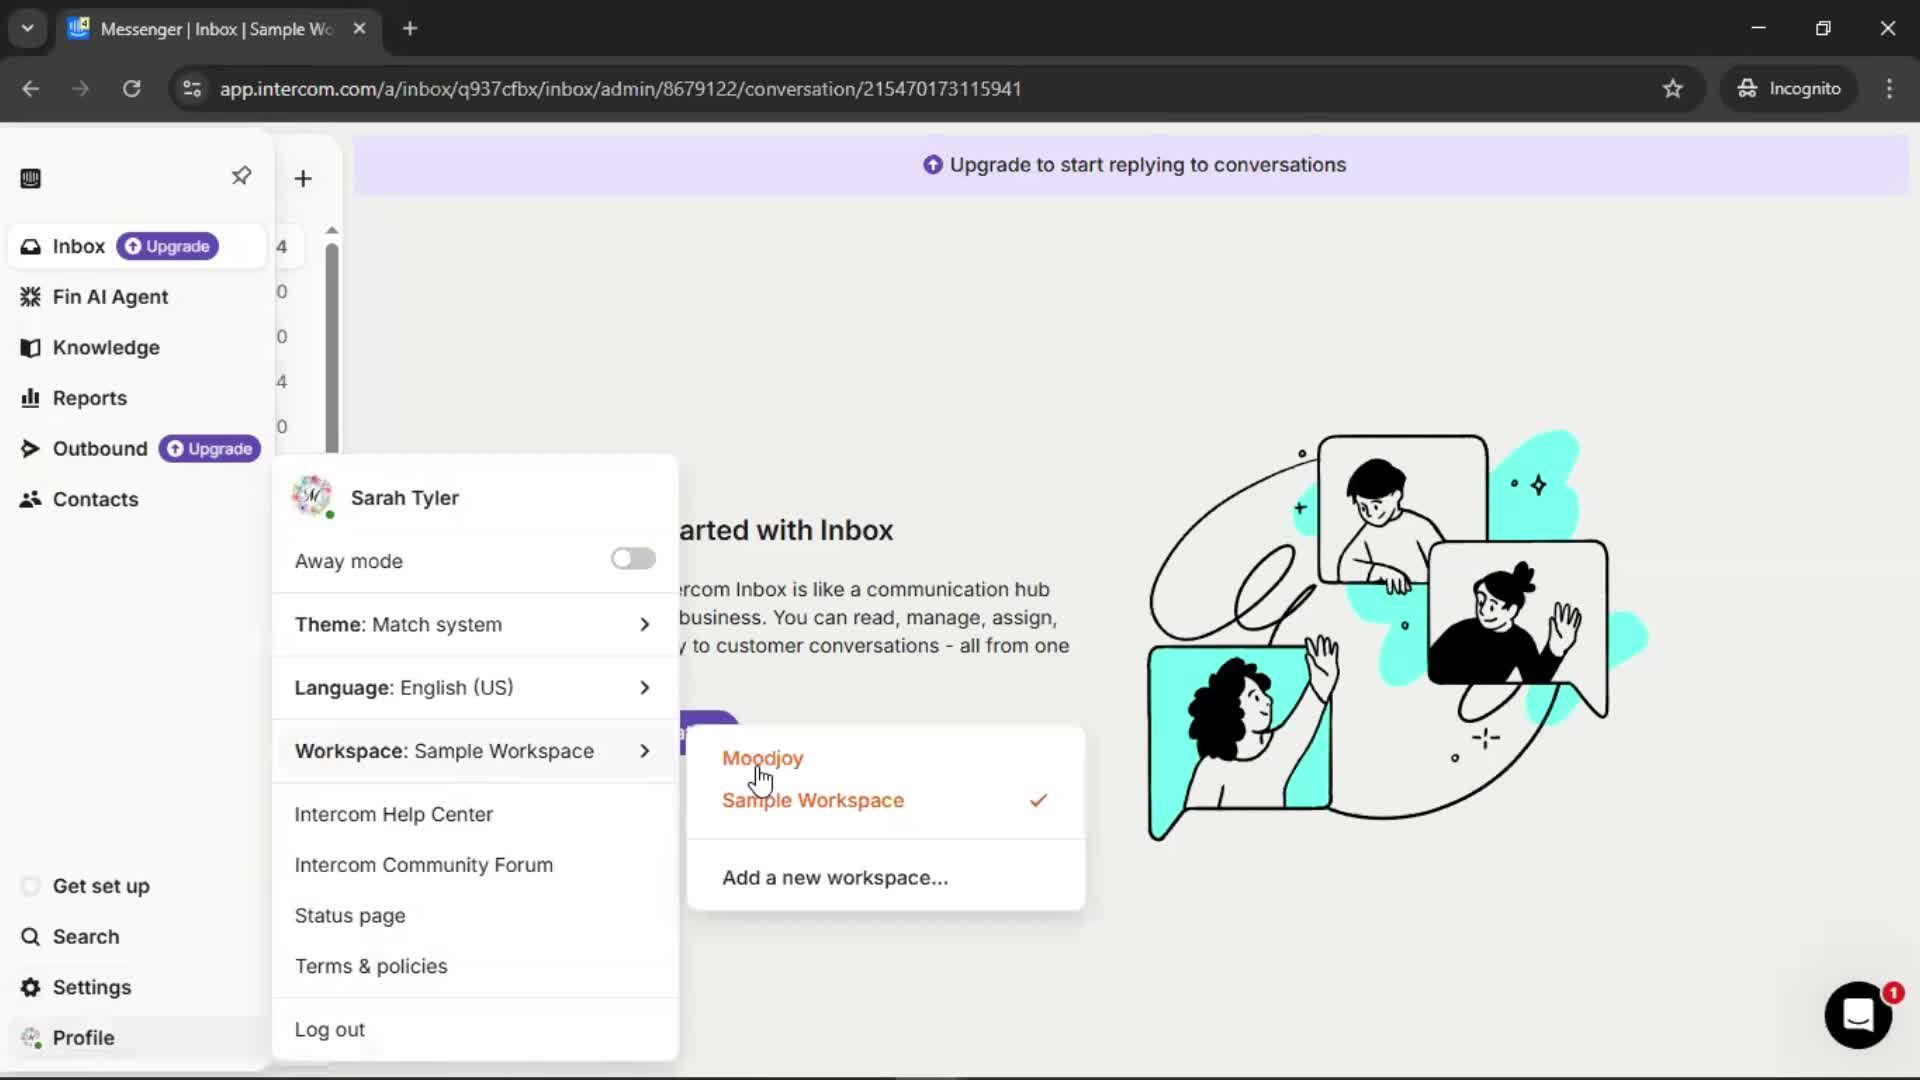Screen dimensions: 1920x1080
Task: Open Intercom Help Center link
Action: click(x=394, y=815)
